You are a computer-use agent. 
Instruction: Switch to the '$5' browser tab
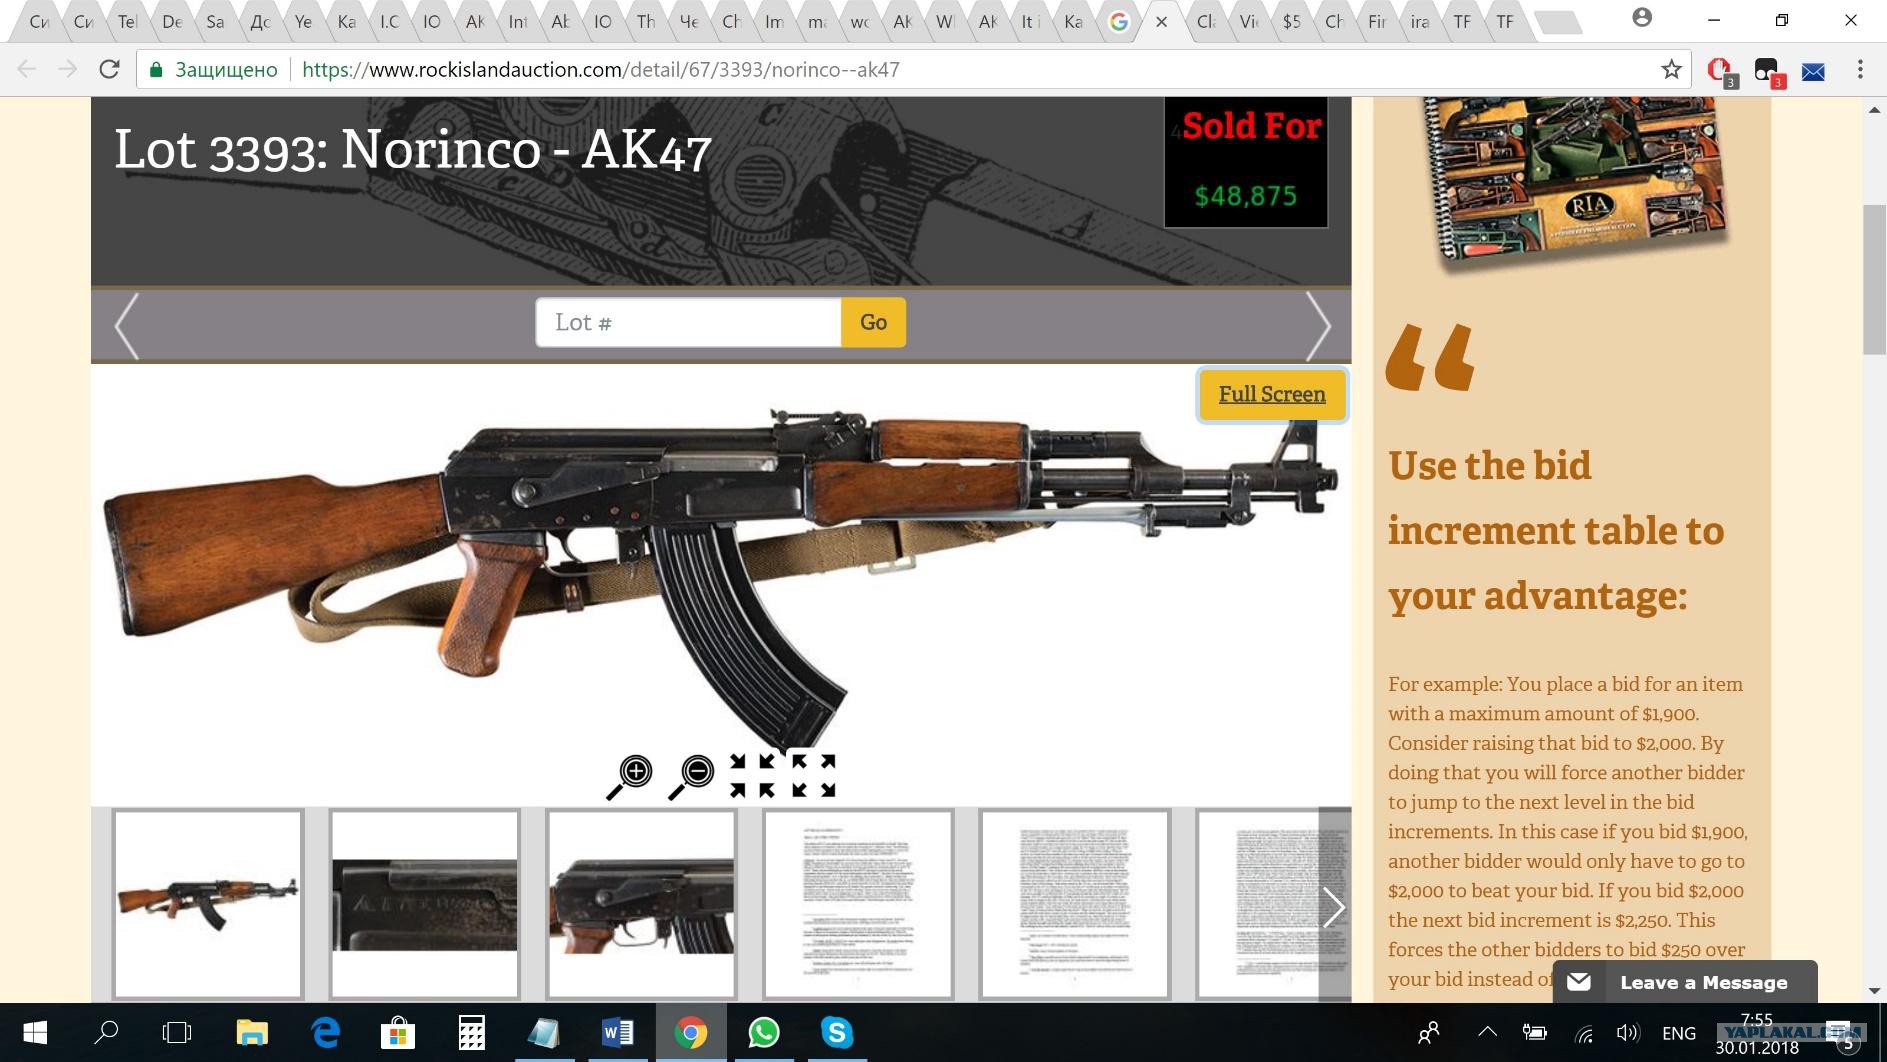[x=1291, y=21]
